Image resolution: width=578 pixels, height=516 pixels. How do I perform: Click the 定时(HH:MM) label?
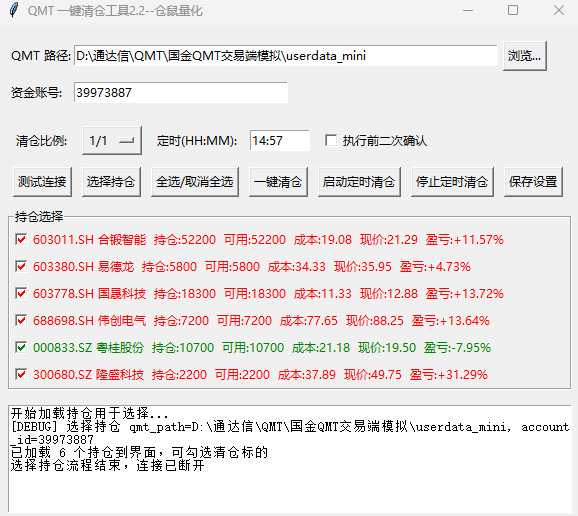point(197,141)
